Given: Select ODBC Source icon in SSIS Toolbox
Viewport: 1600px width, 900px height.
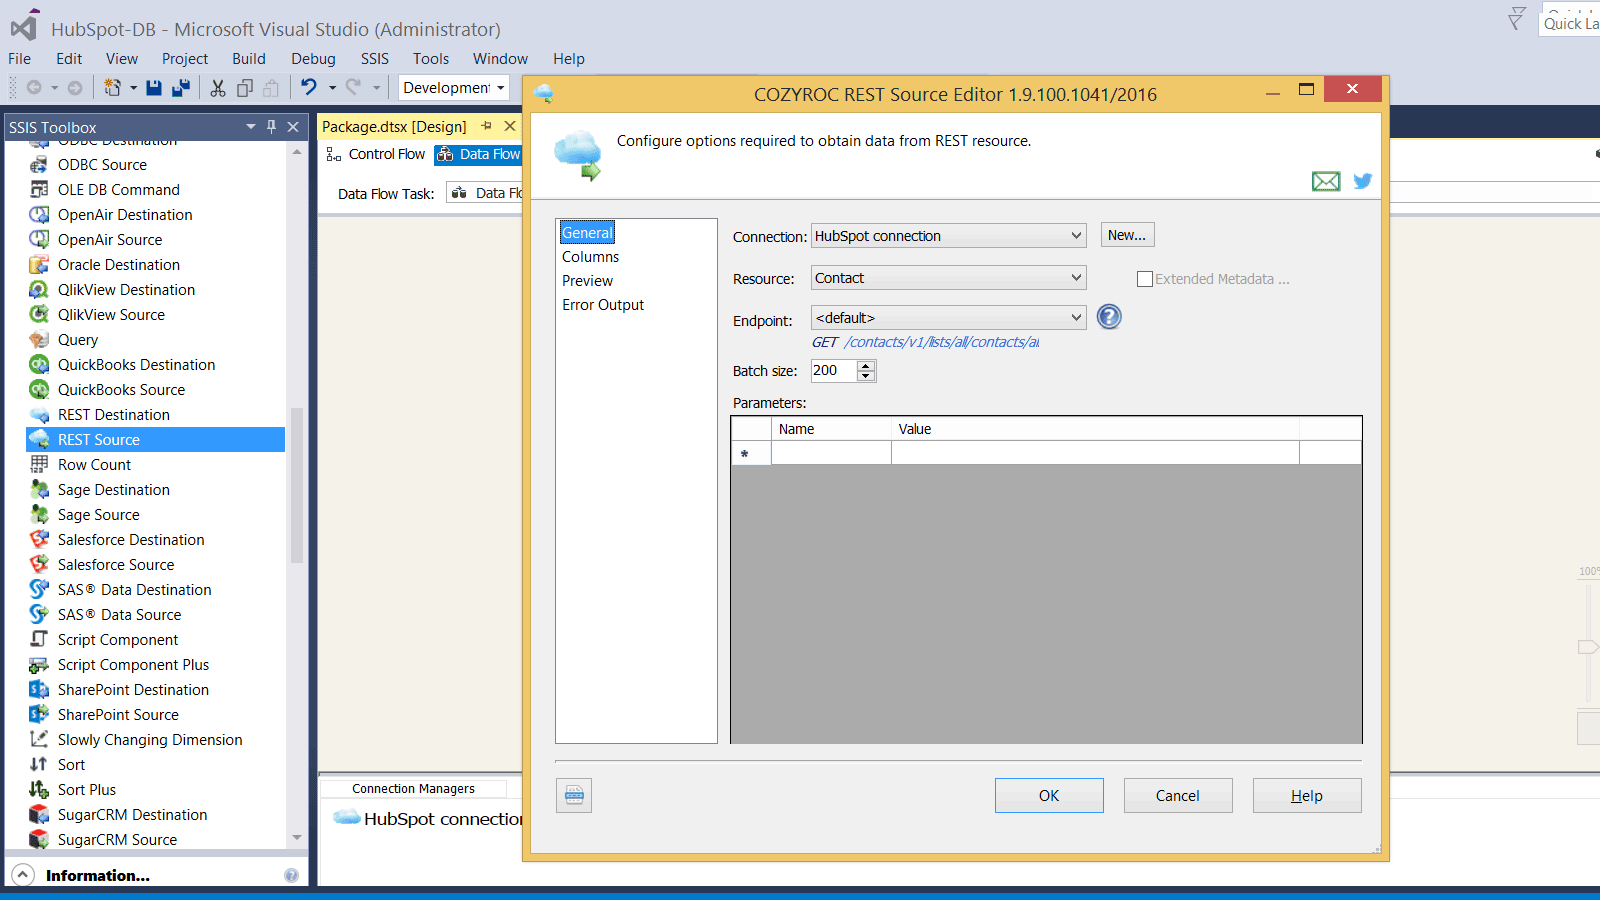Looking at the screenshot, I should [39, 164].
